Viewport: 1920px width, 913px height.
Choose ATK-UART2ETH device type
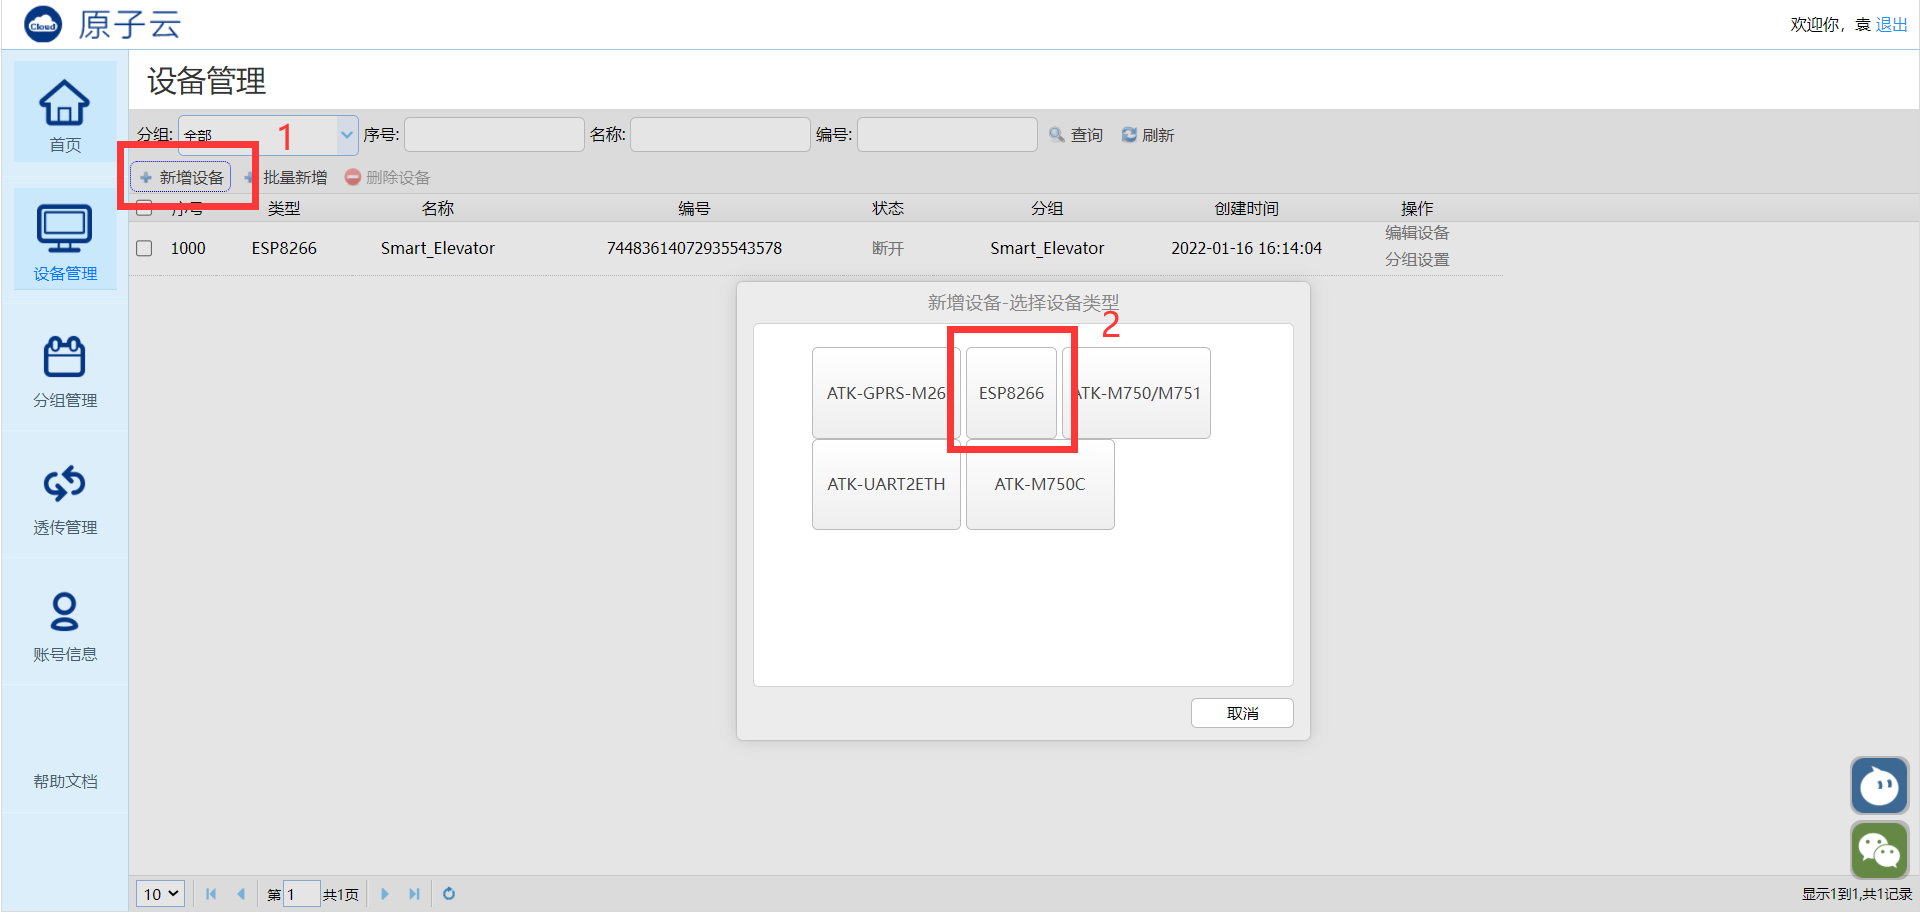tap(886, 484)
